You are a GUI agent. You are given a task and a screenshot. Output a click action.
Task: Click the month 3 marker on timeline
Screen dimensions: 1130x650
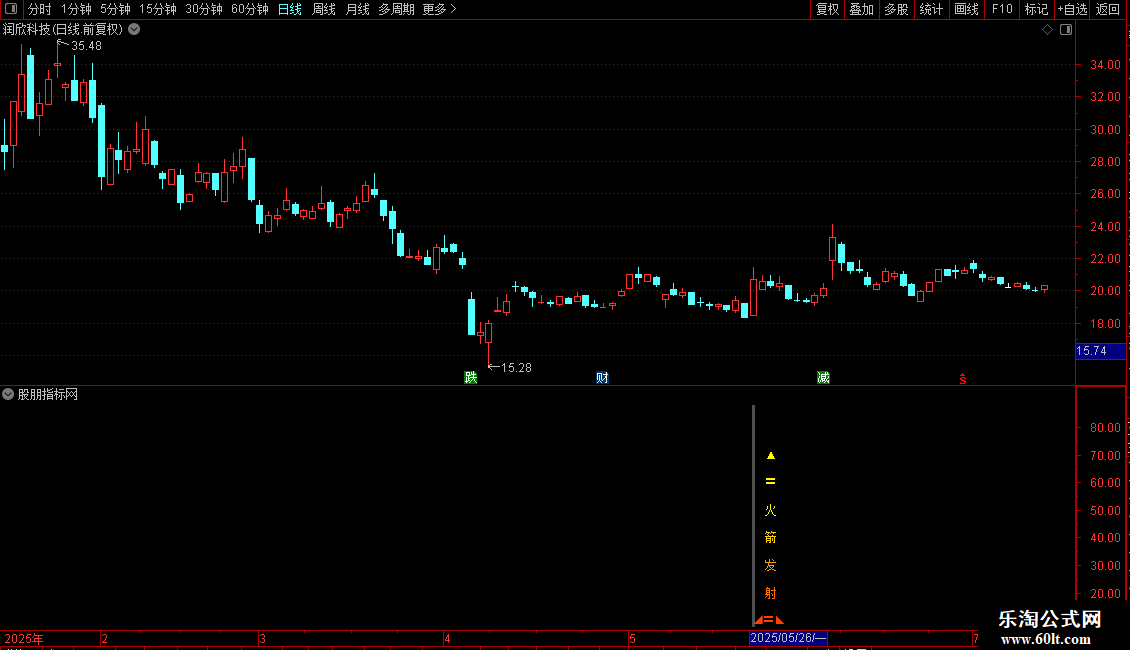(262, 638)
